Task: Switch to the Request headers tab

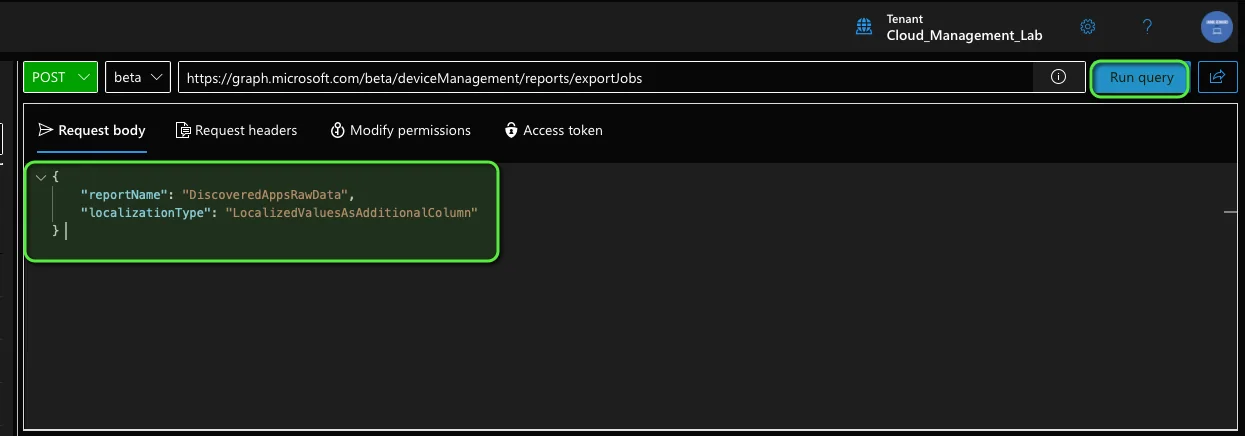Action: pos(236,130)
